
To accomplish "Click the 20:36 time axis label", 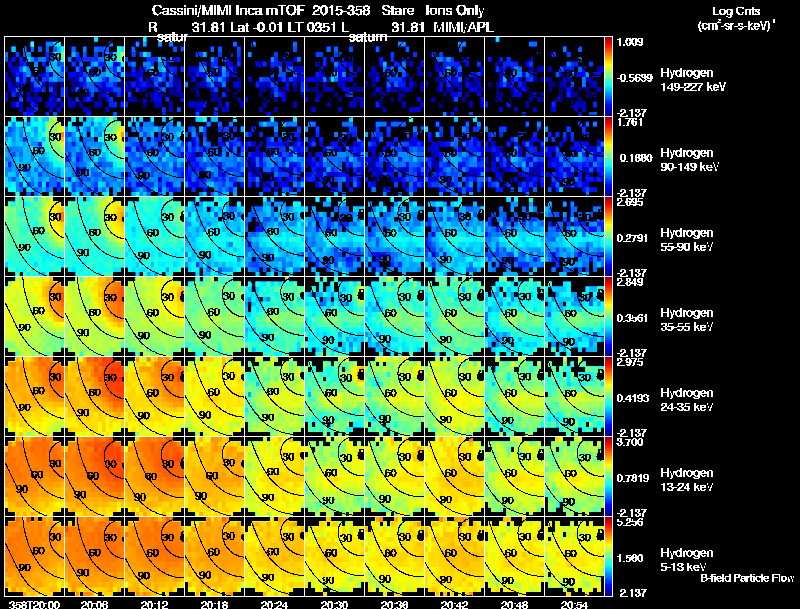I will pyautogui.click(x=394, y=605).
